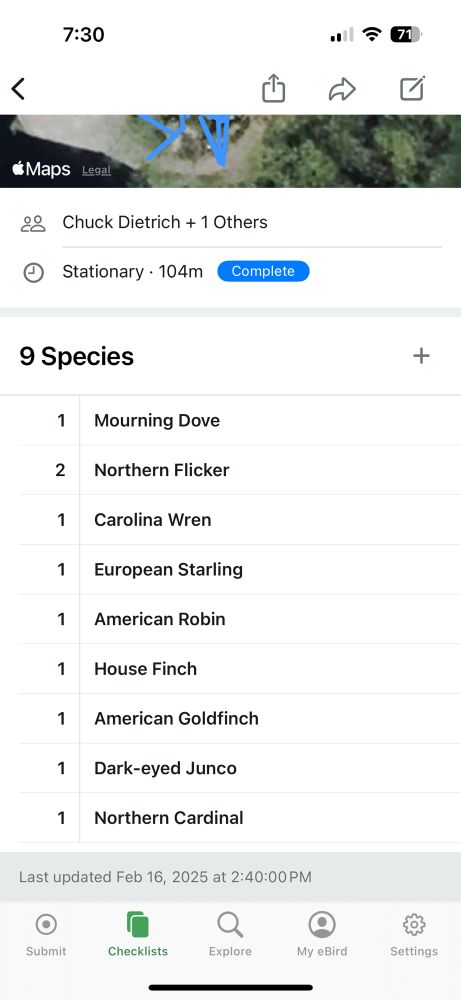
Task: Tap the count for Carolina Wren
Action: pos(61,520)
